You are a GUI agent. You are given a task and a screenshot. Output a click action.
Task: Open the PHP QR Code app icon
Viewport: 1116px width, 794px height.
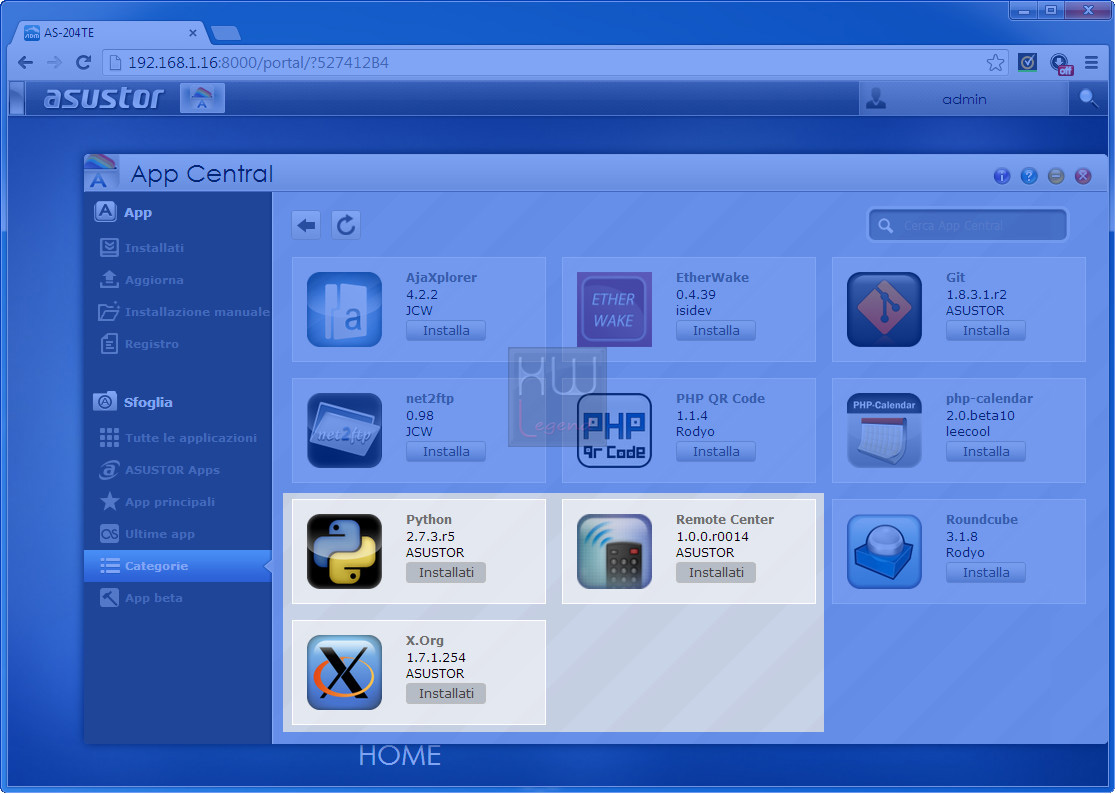tap(614, 430)
